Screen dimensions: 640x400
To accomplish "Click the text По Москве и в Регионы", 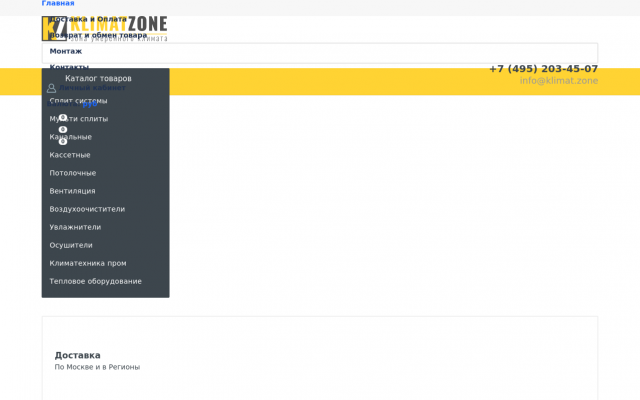I will pyautogui.click(x=97, y=367).
